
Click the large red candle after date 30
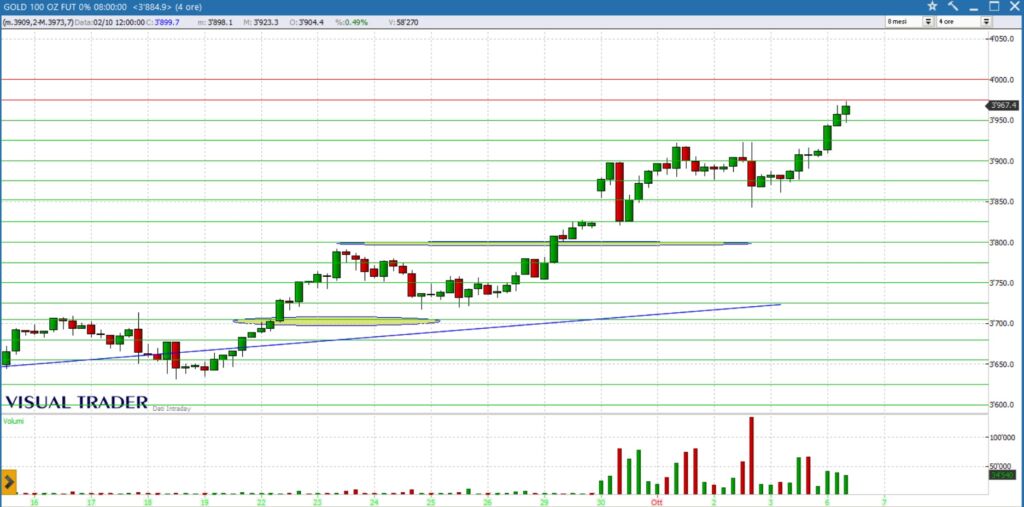[x=620, y=192]
